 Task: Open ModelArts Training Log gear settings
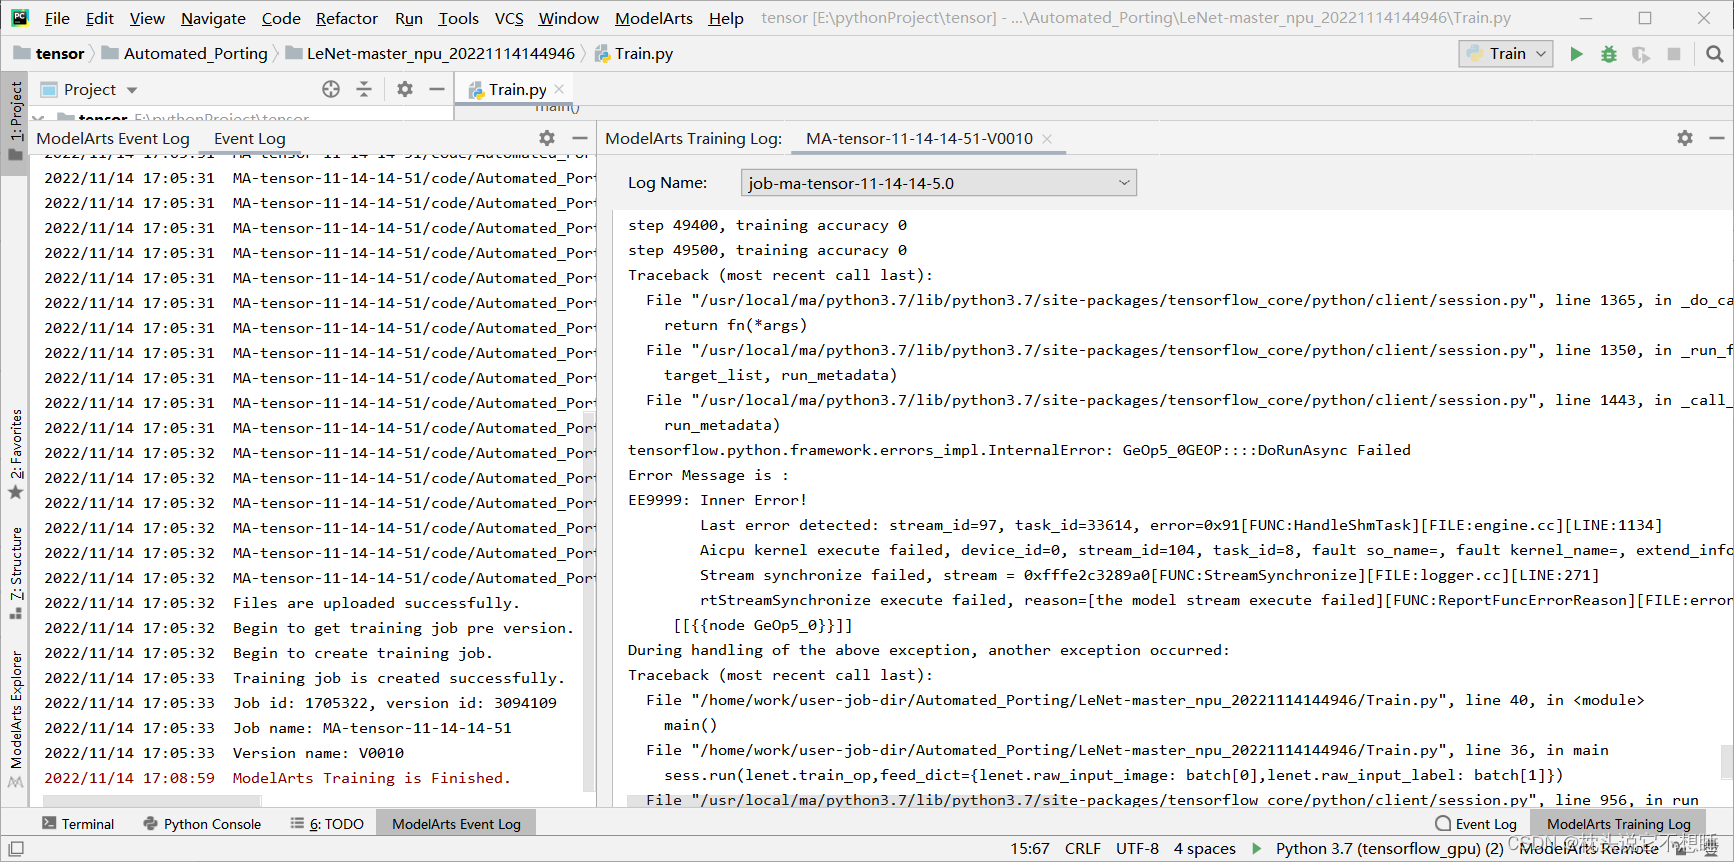pos(1685,138)
